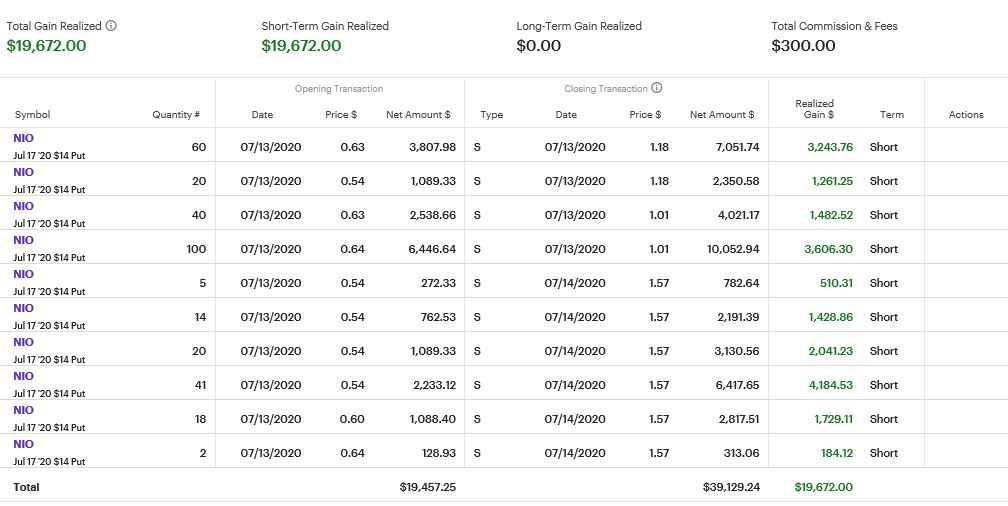The image size is (1008, 506).
Task: Select total closing amount $39,129.24
Action: (x=732, y=488)
